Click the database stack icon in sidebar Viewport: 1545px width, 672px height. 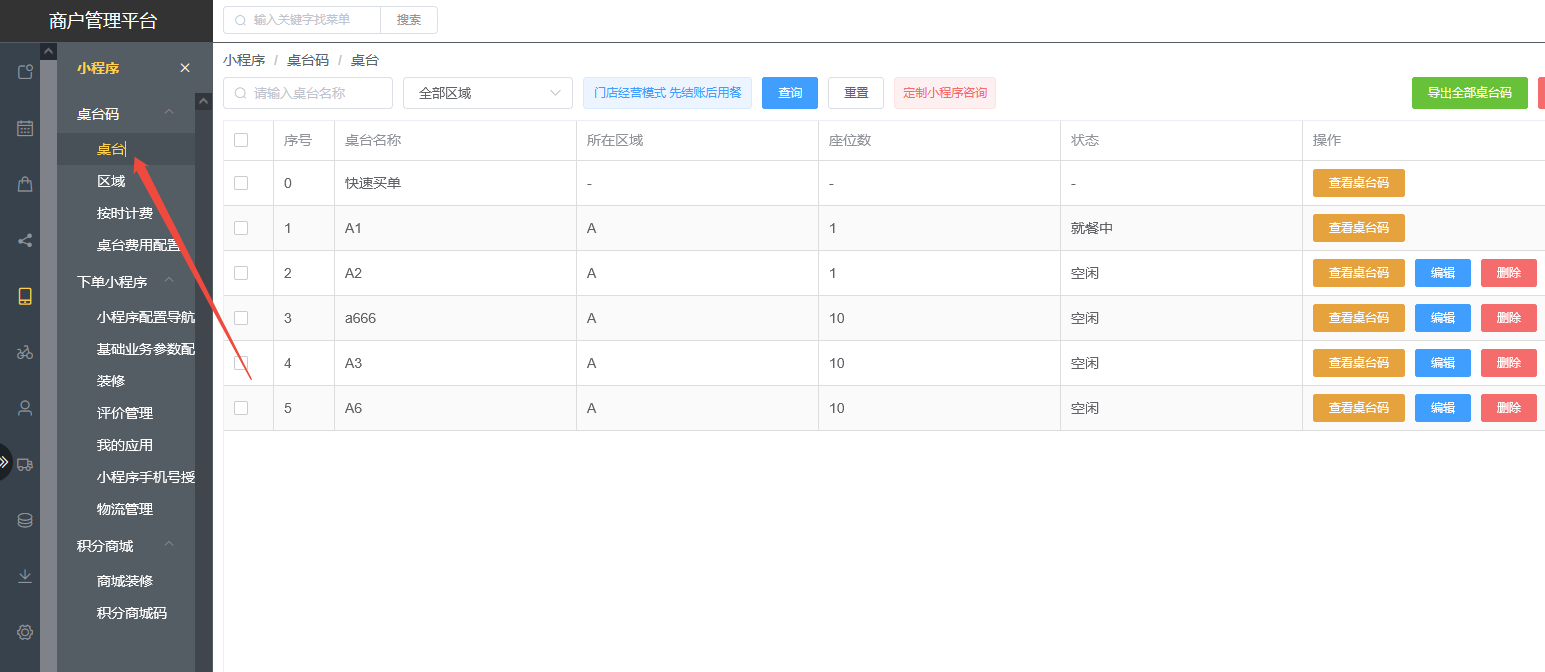pyautogui.click(x=23, y=519)
